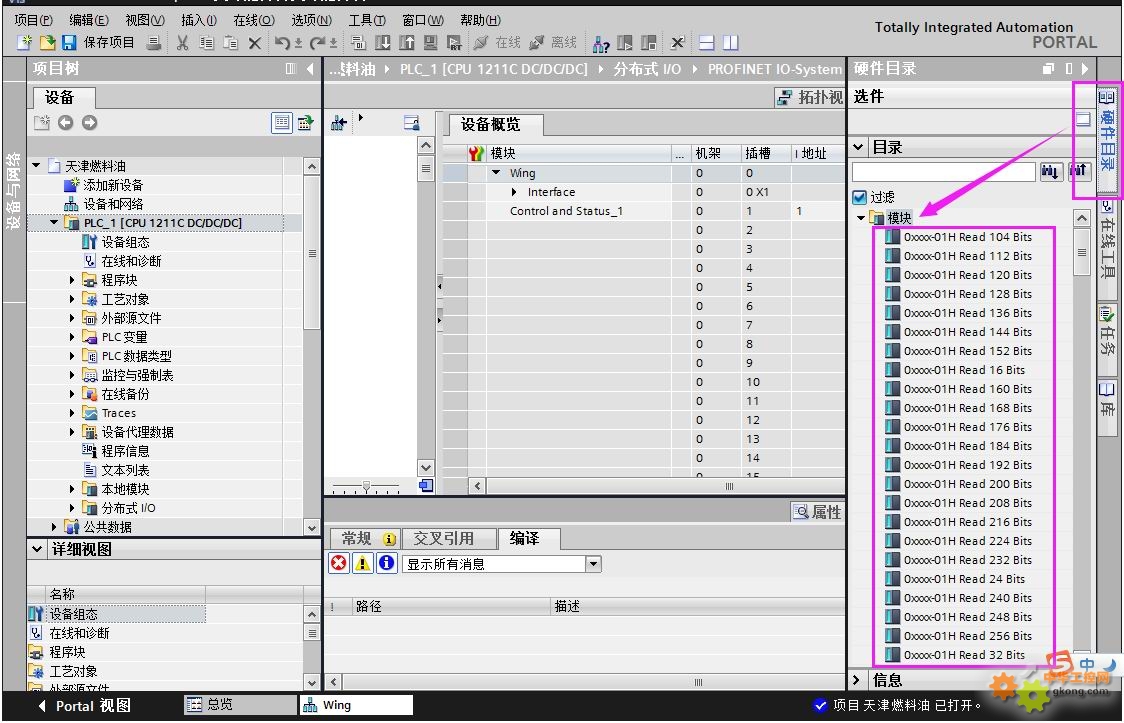Click the back arrow in project tree
The width and height of the screenshot is (1124, 723).
click(65, 123)
